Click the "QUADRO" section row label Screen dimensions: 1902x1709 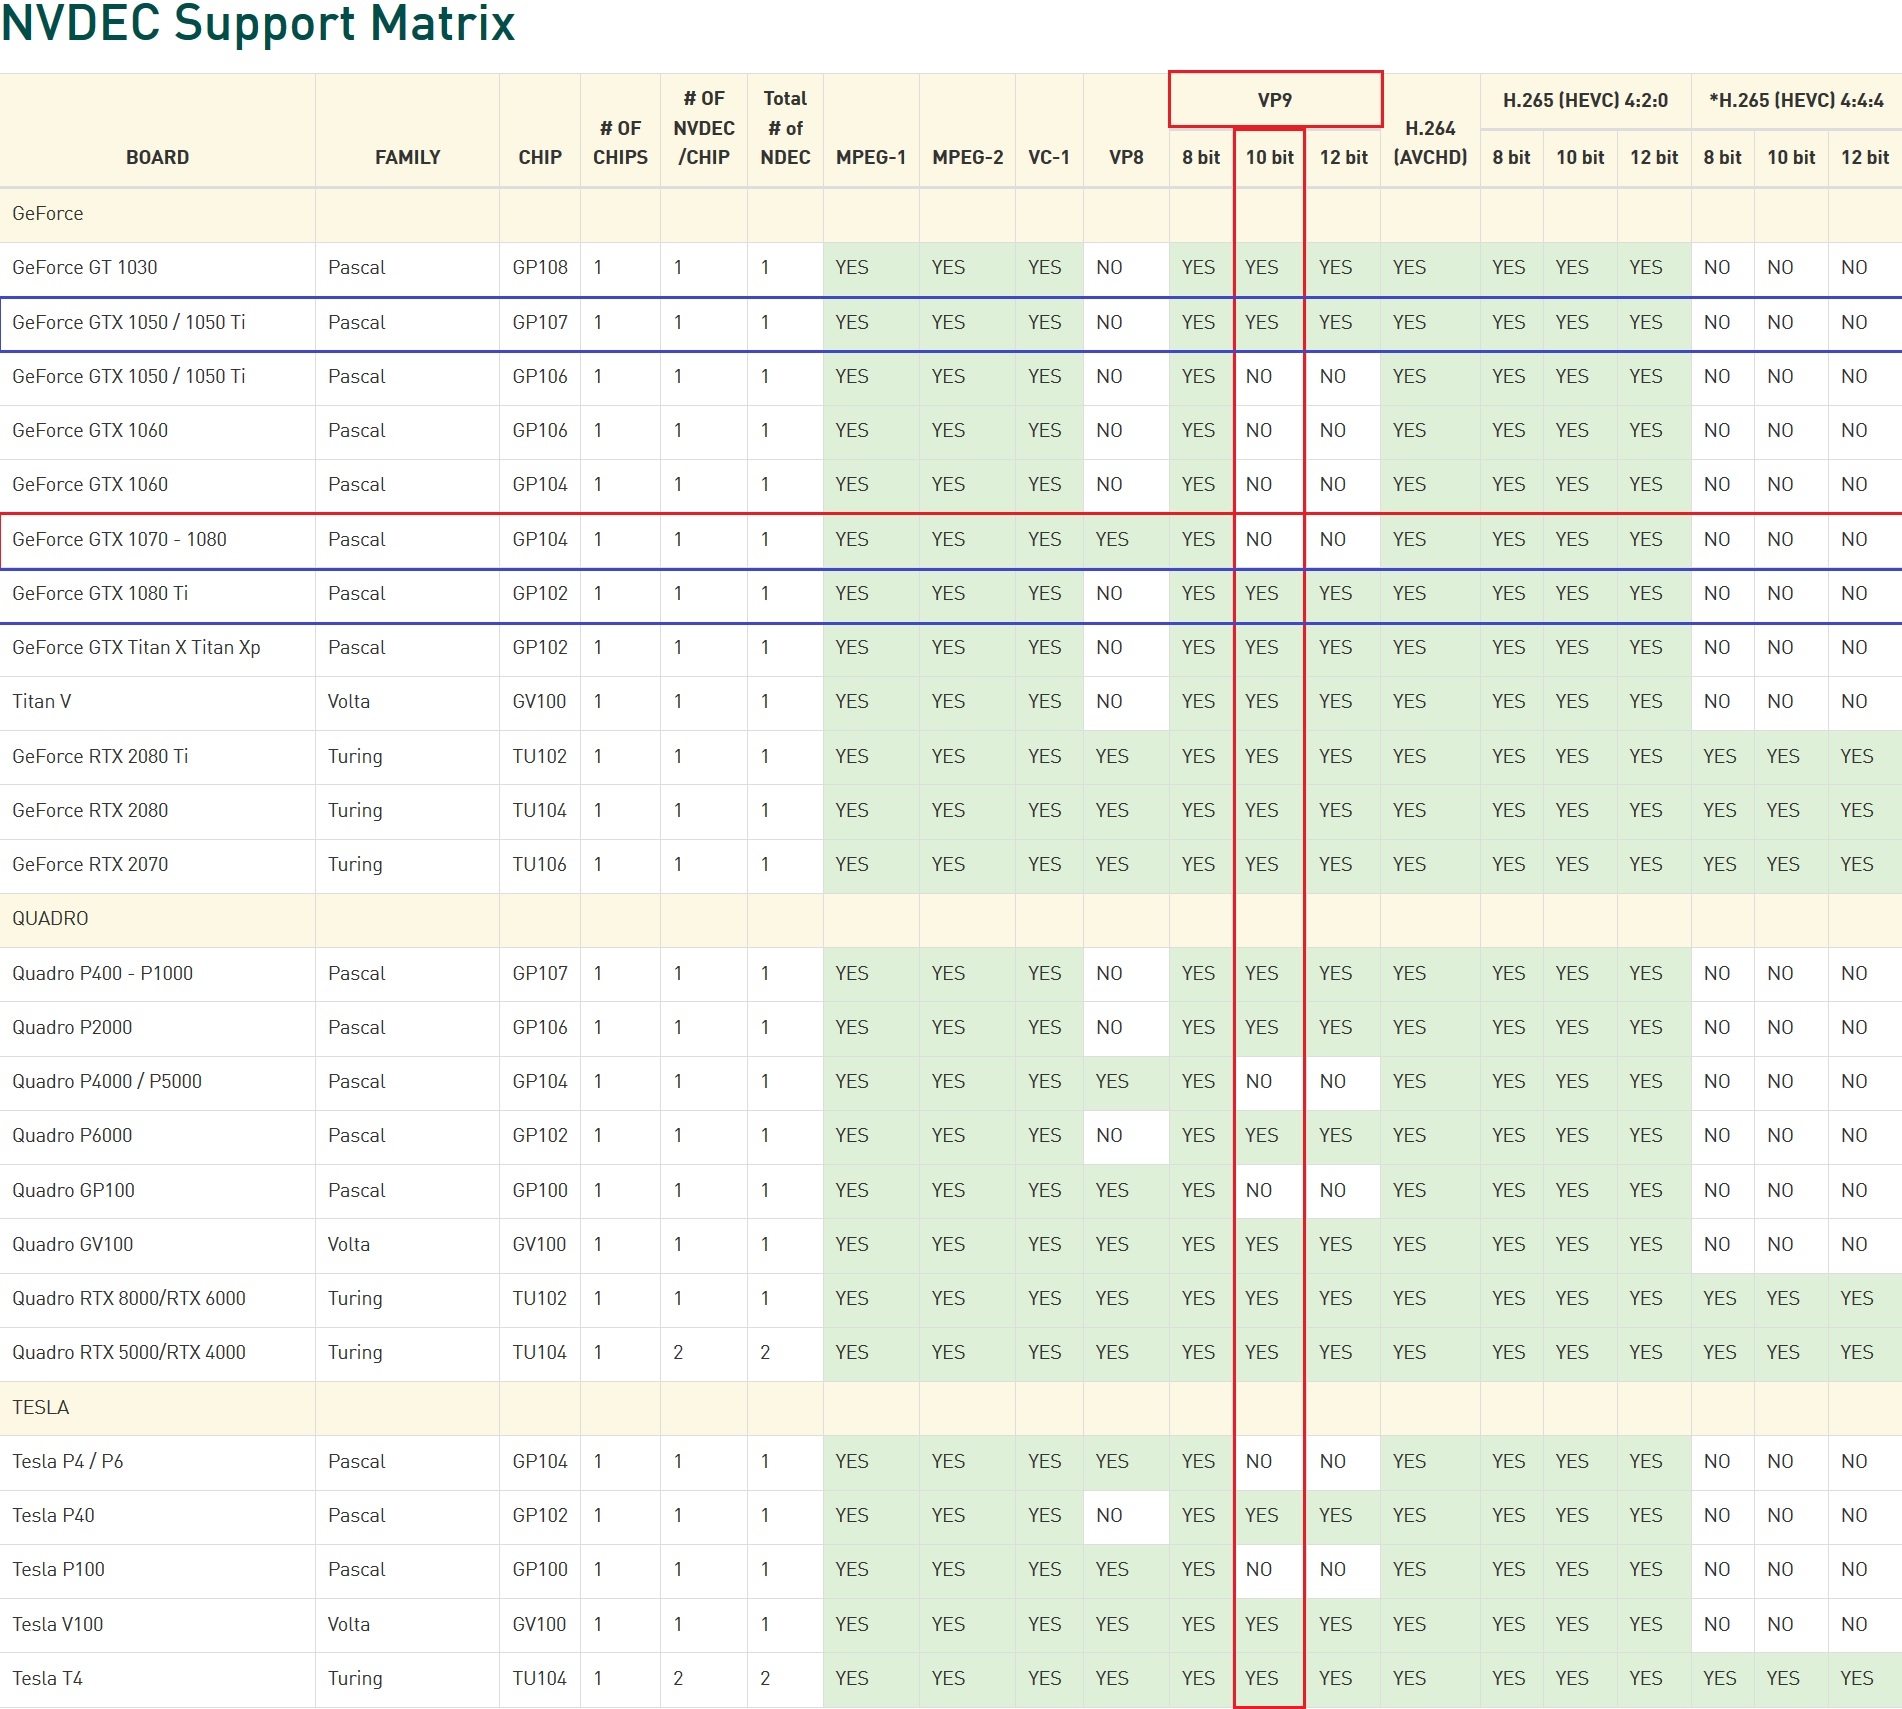(50, 918)
